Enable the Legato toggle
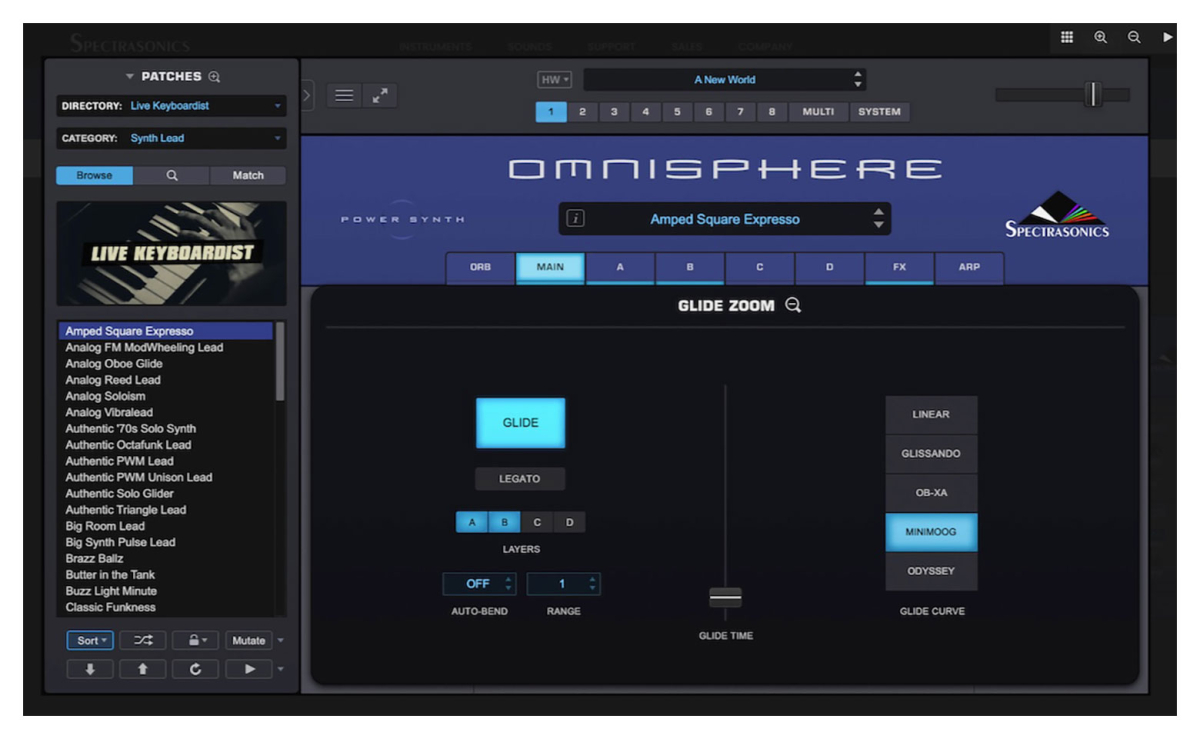This screenshot has height=739, width=1200. click(x=520, y=479)
